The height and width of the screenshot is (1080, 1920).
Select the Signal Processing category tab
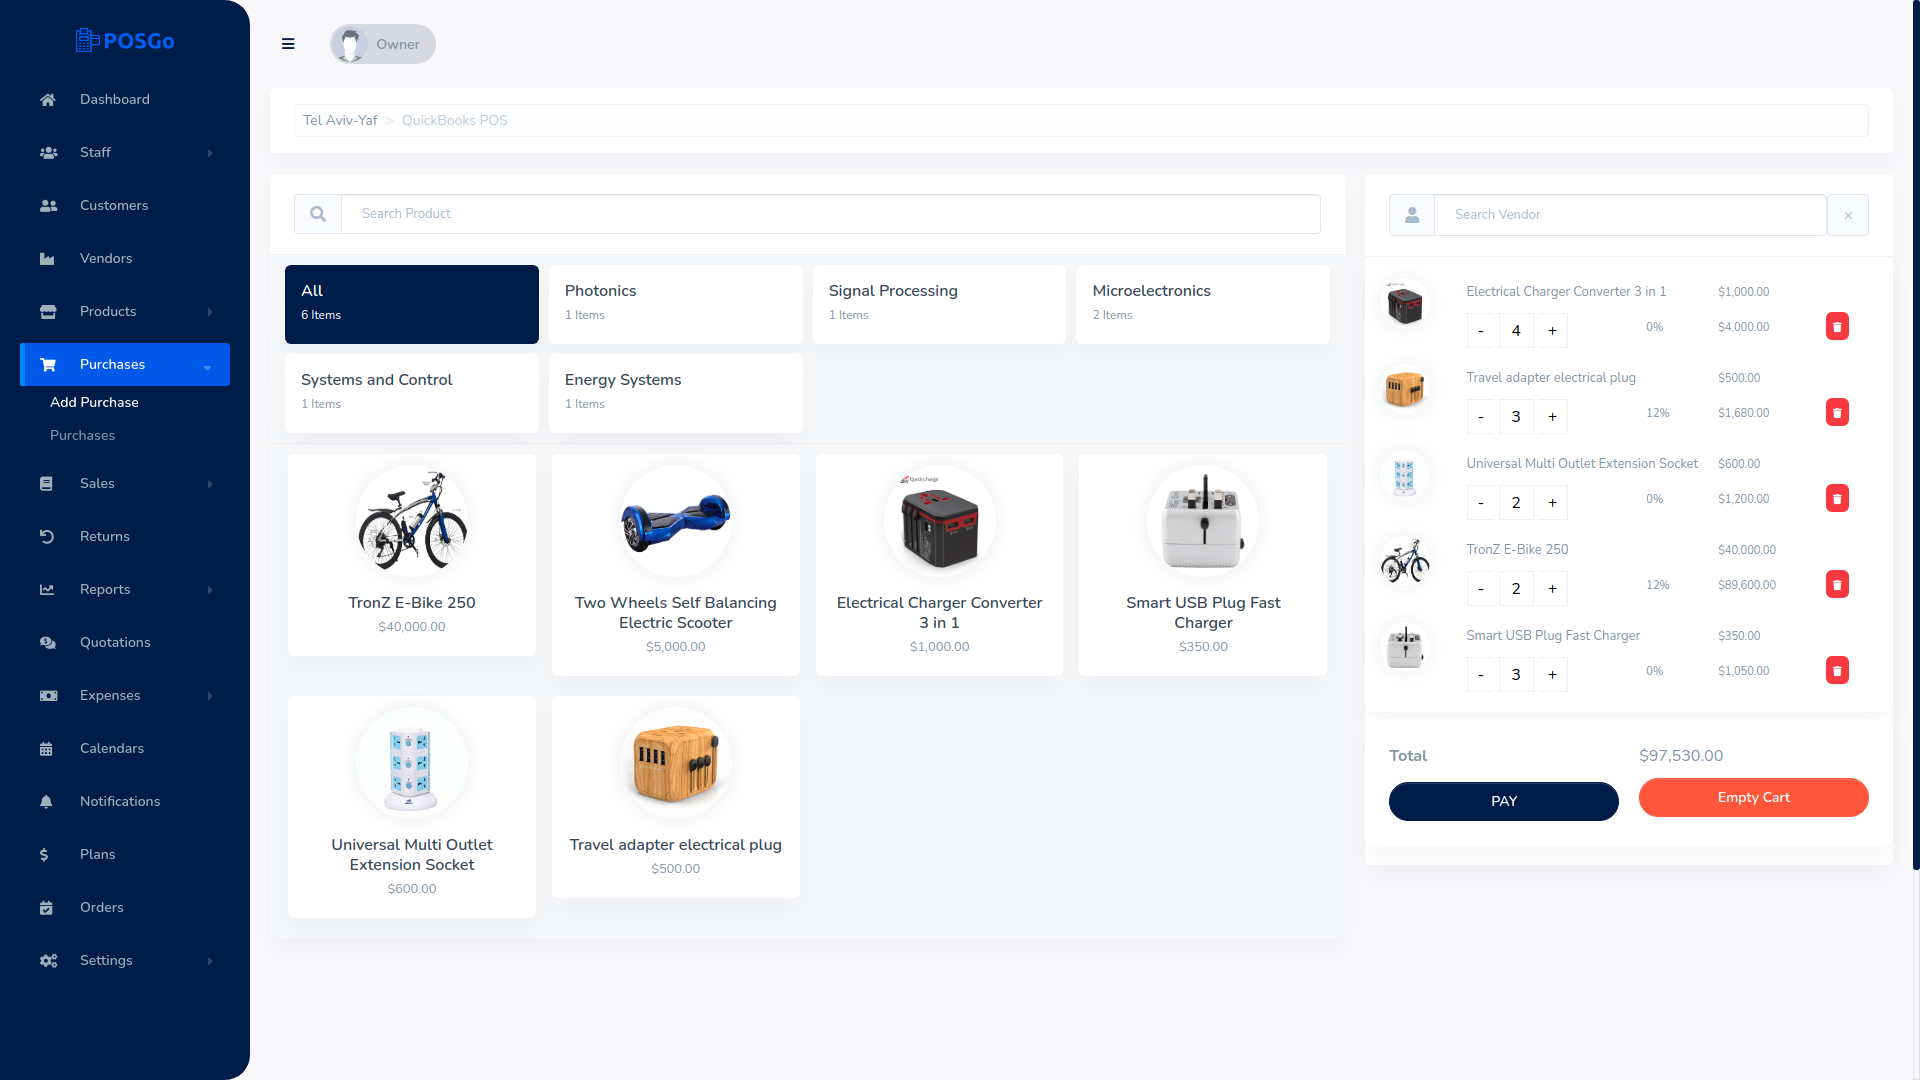pos(939,303)
